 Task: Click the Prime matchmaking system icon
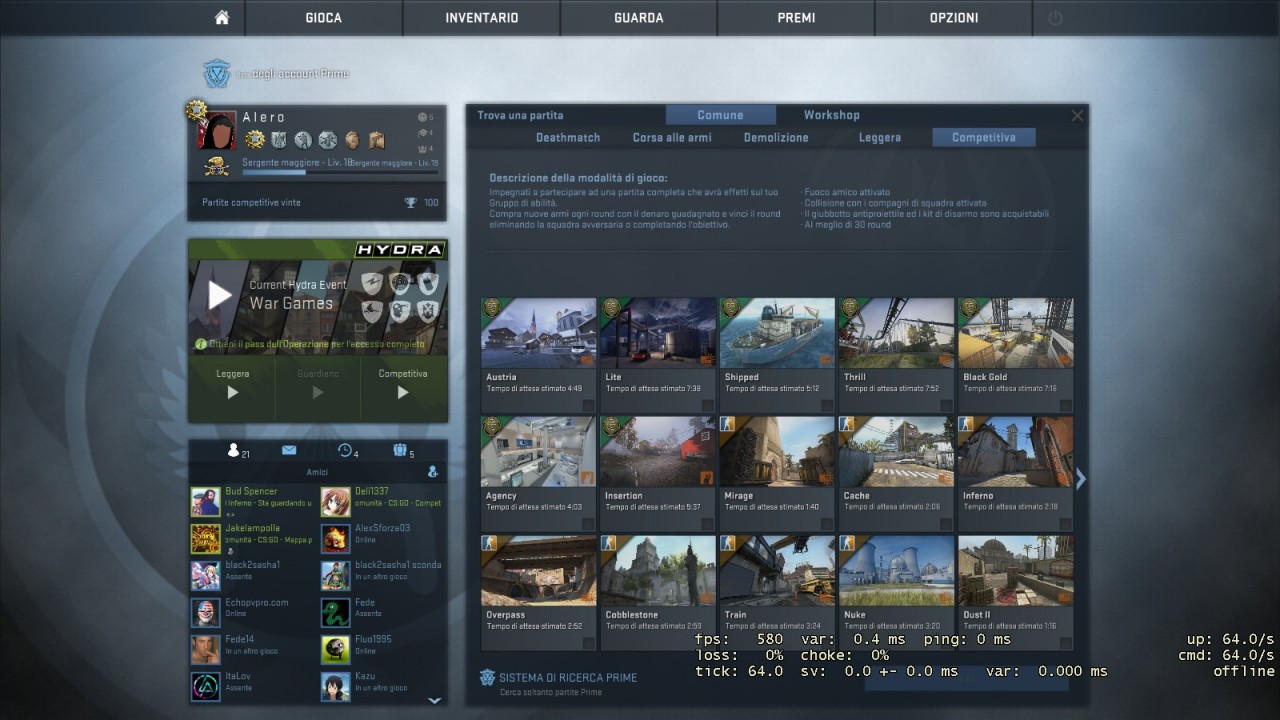click(488, 677)
